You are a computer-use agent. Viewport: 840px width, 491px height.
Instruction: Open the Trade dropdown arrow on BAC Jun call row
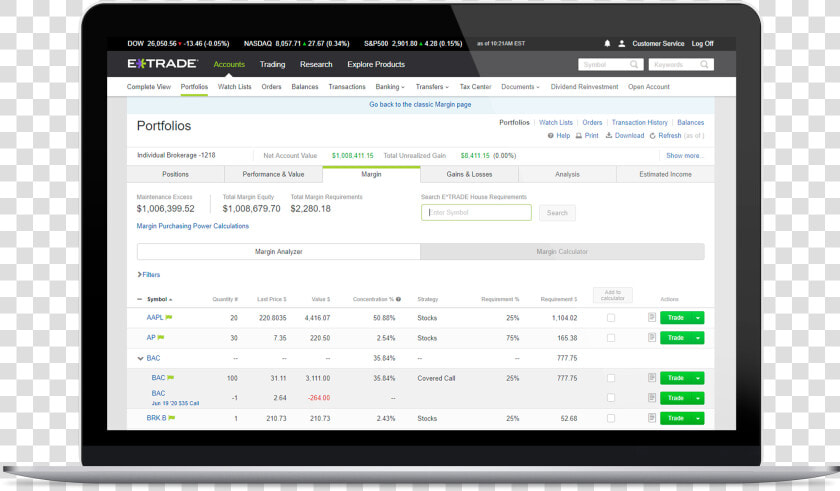[x=698, y=398]
